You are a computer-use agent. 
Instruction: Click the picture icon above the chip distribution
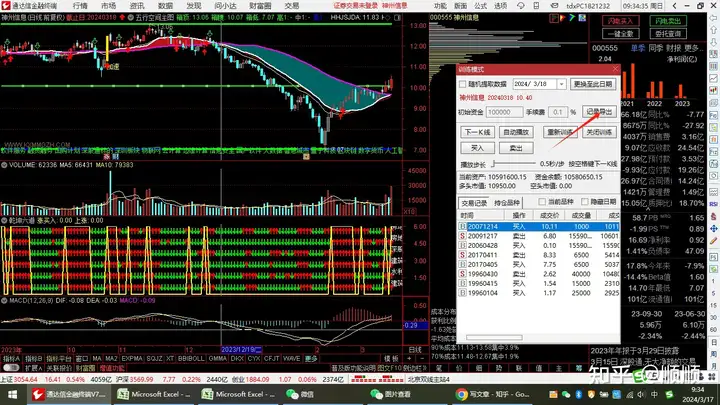[582, 18]
